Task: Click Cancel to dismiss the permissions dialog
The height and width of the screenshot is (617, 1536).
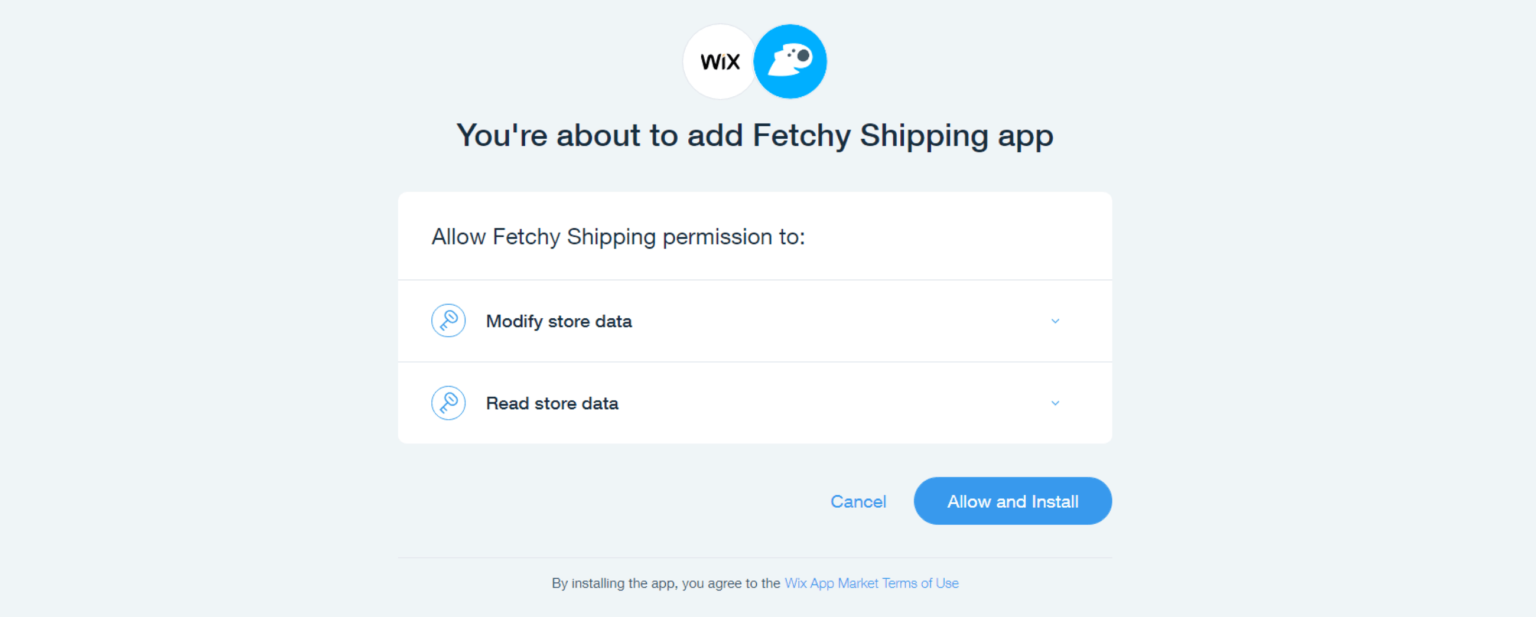Action: [x=857, y=501]
